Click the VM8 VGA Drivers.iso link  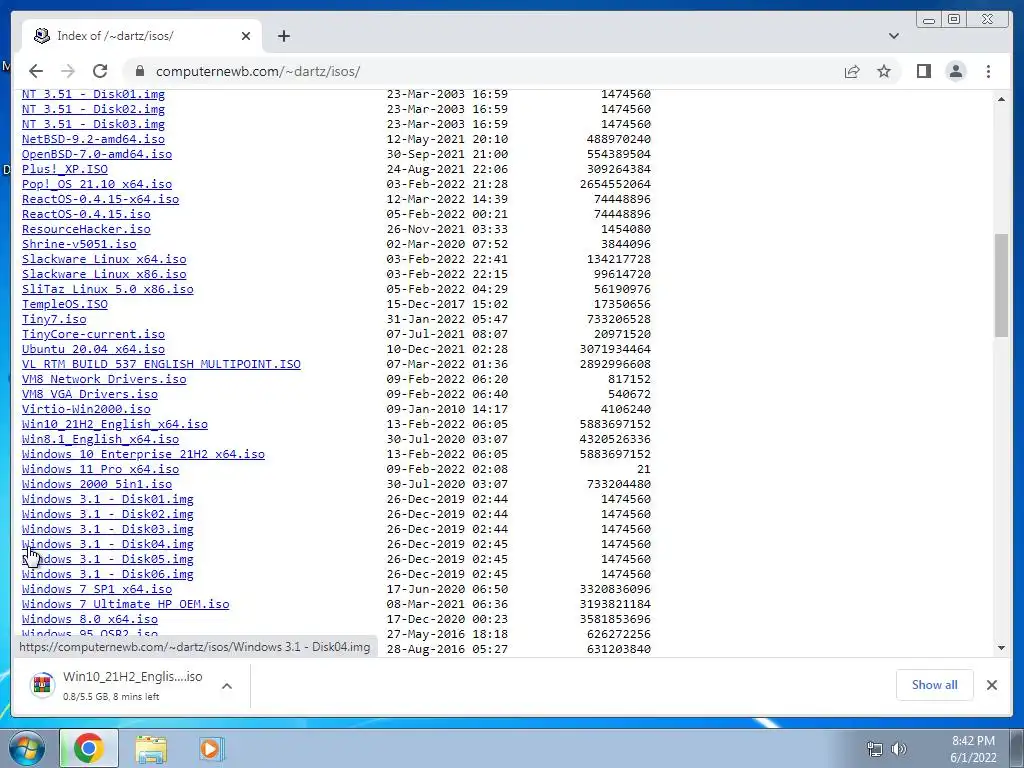pos(89,394)
